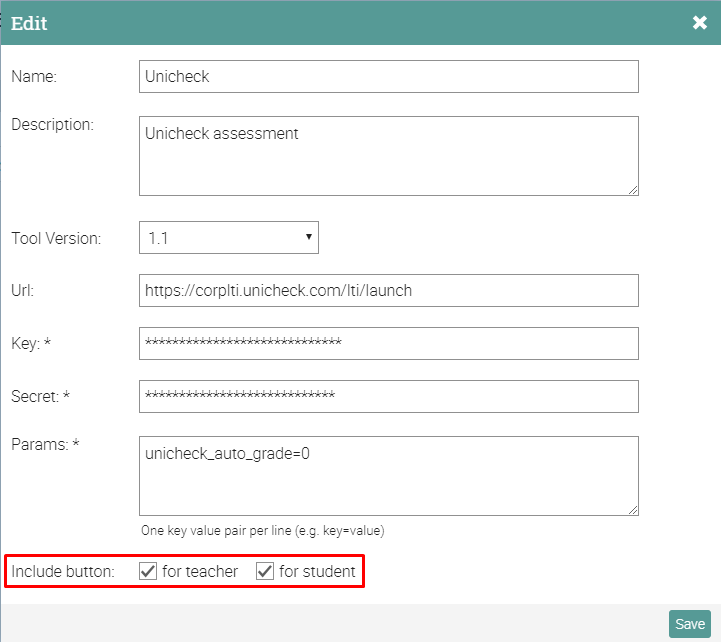Click the 'Description:' label

[52, 125]
